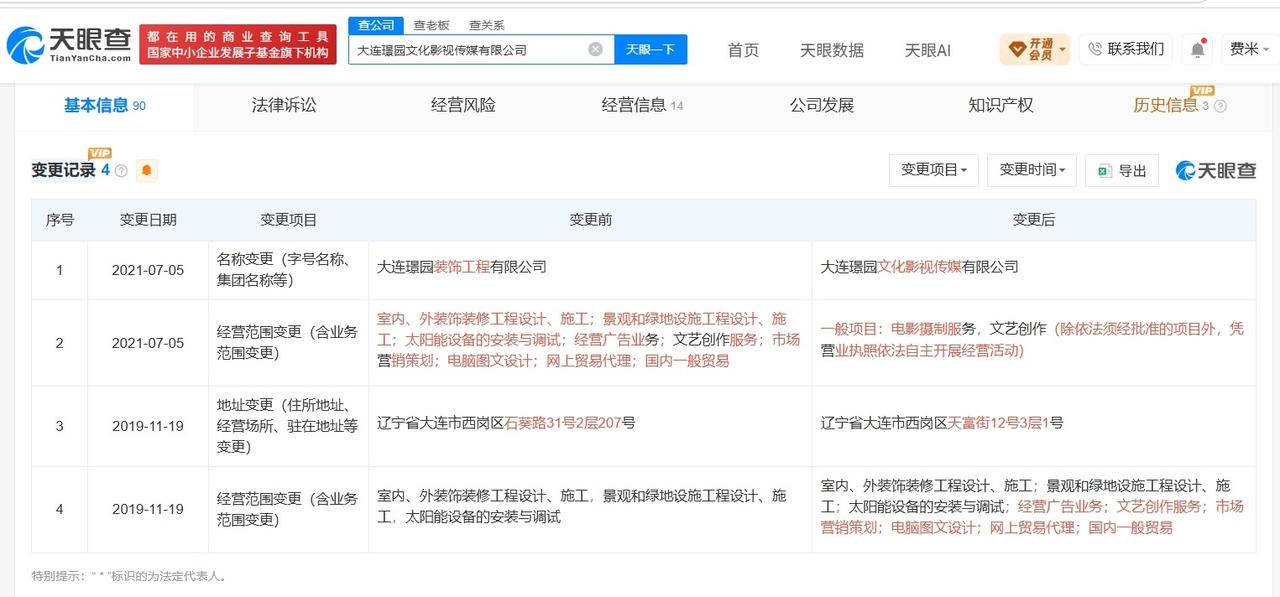The image size is (1280, 597).
Task: Switch to the 经营信息 tab
Action: point(642,105)
